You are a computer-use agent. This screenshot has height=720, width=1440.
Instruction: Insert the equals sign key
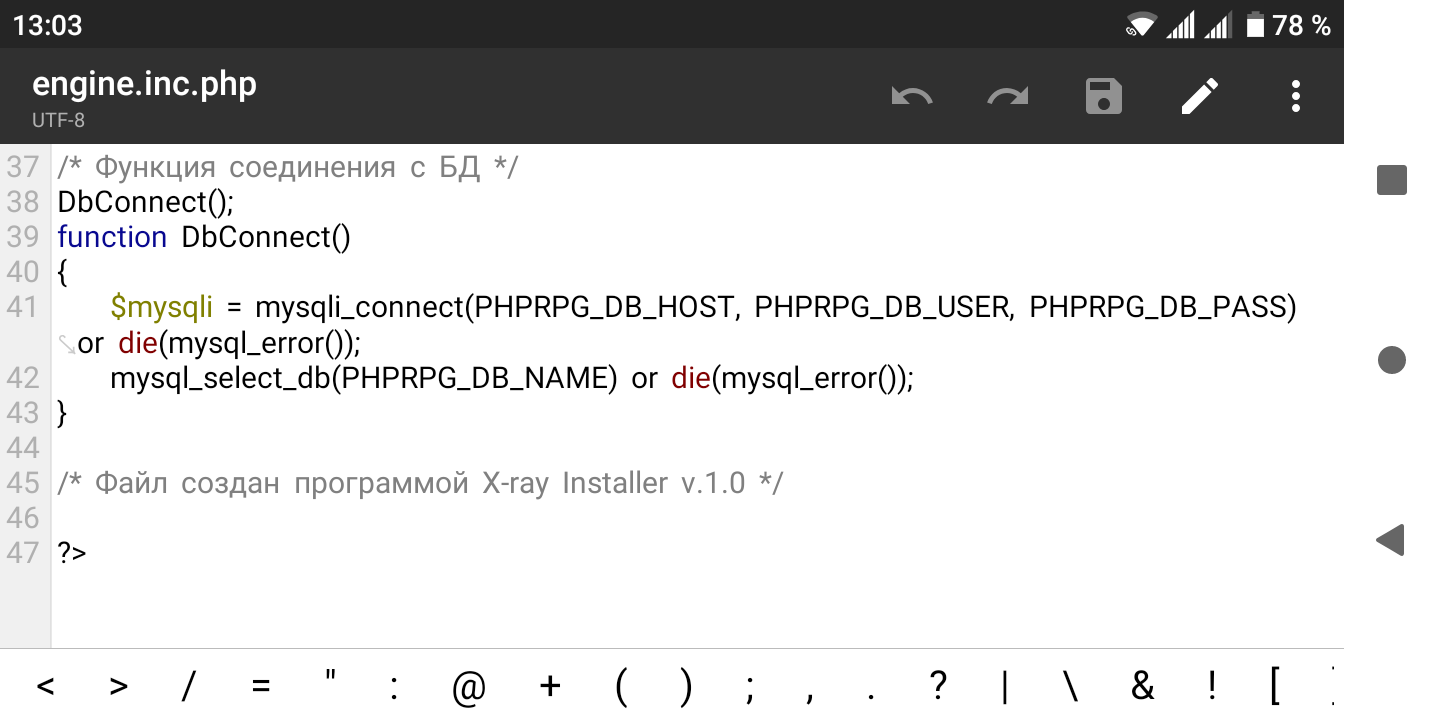click(x=261, y=686)
